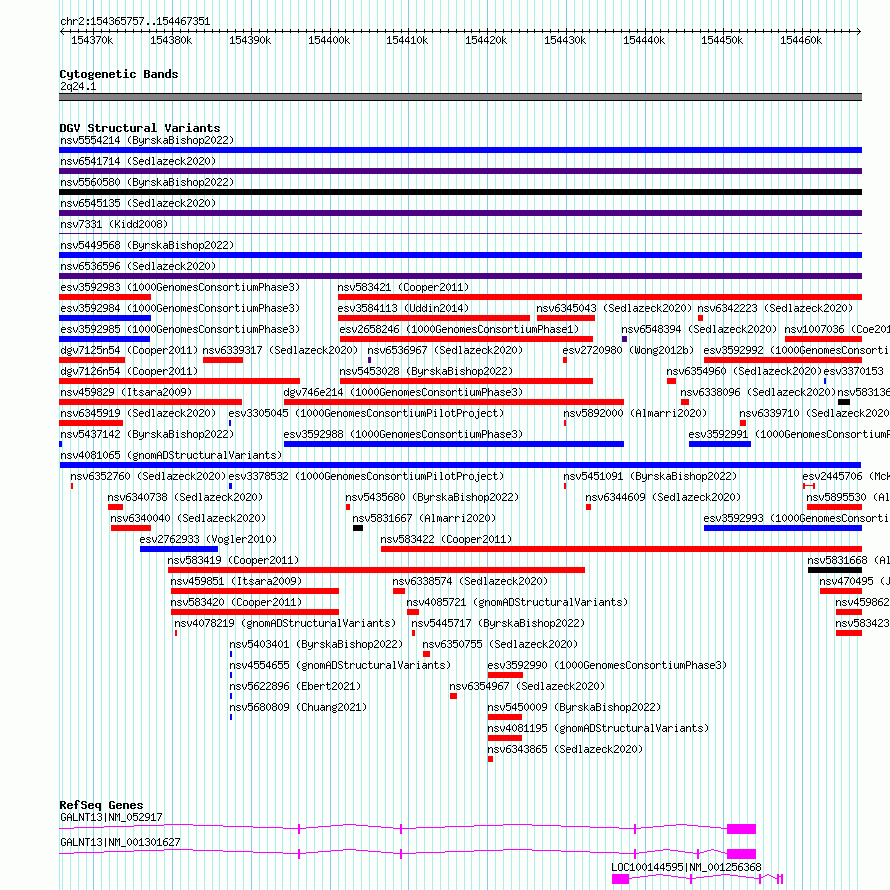The width and height of the screenshot is (890, 890).
Task: Select nsv5435680 (ByrskaBishop2022) label
Action: click(x=432, y=497)
